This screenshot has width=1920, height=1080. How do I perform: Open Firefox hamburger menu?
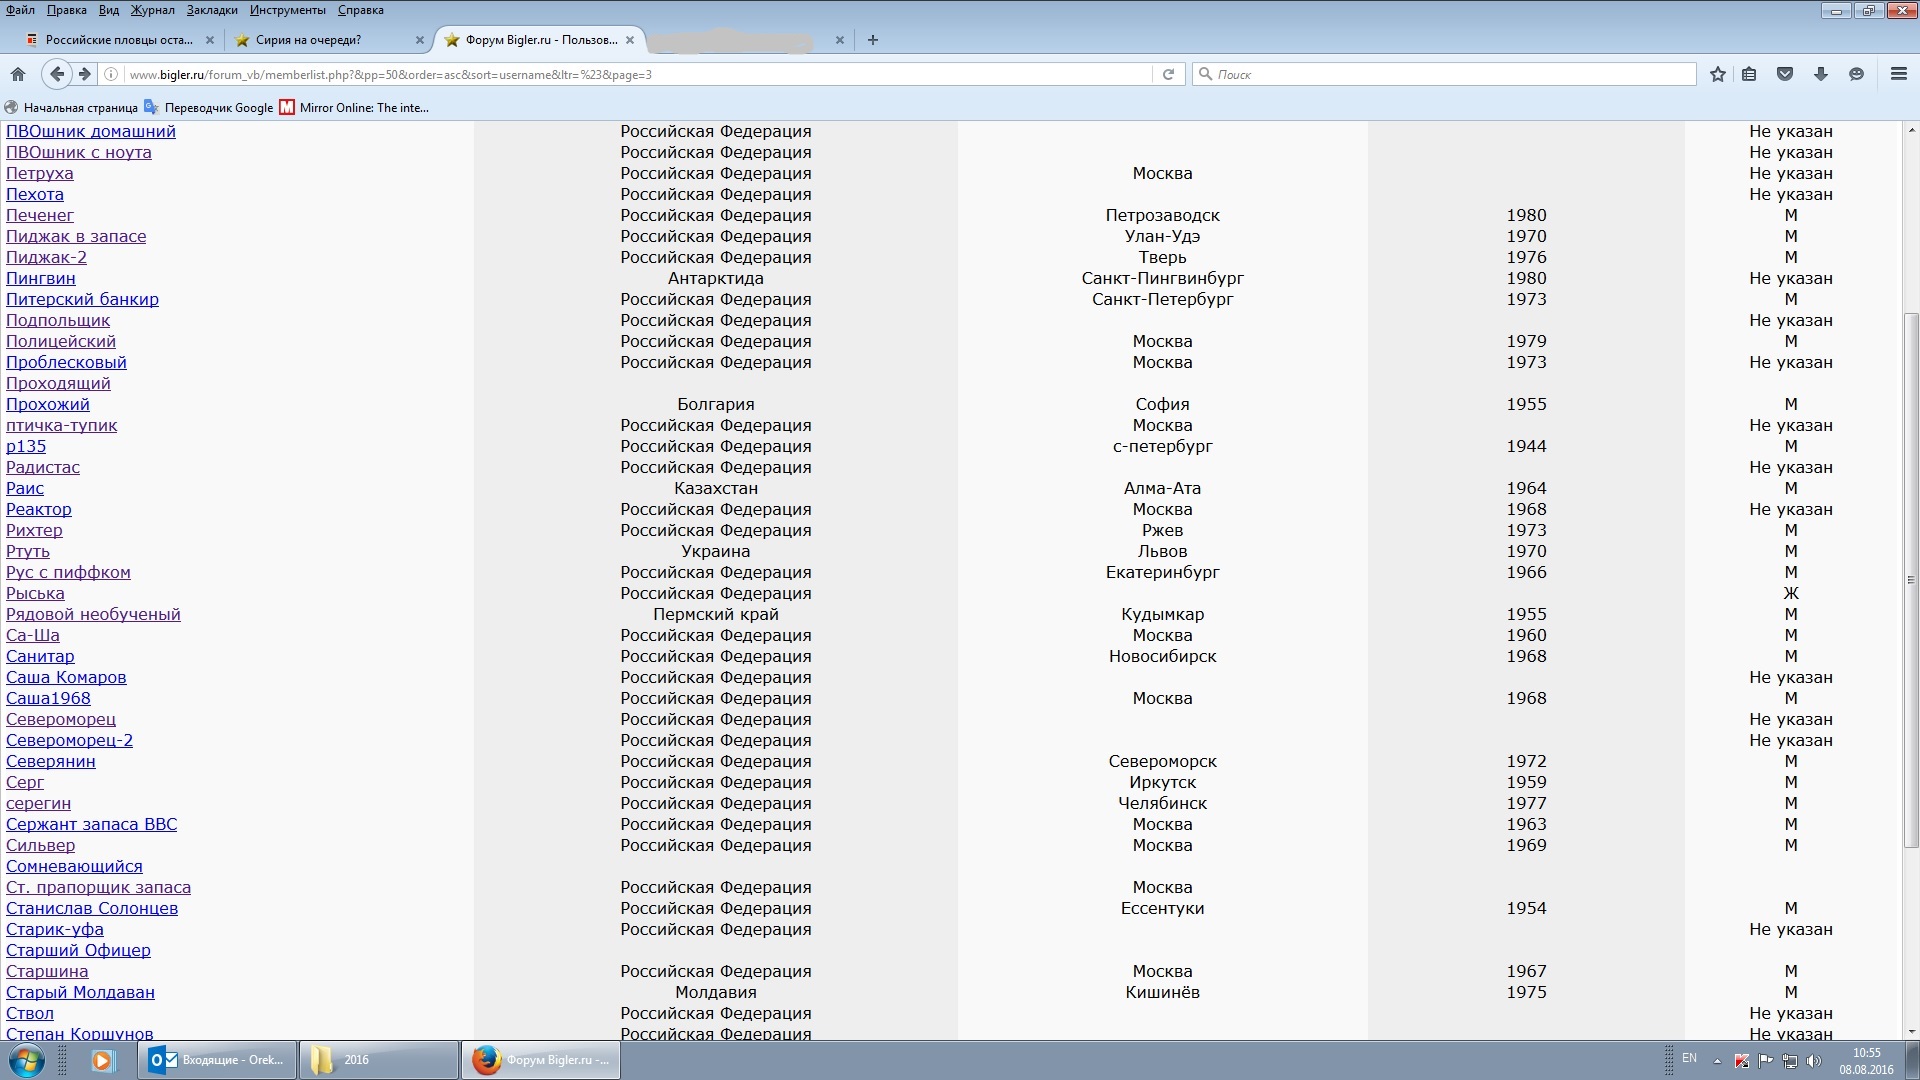click(1898, 74)
